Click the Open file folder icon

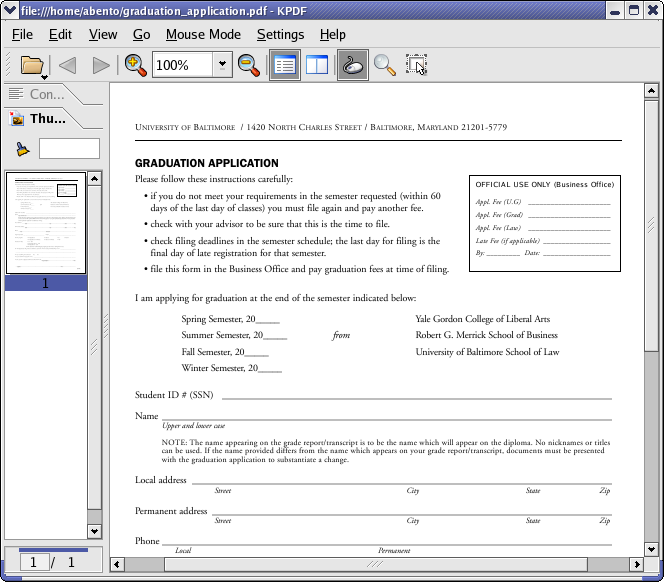31,65
